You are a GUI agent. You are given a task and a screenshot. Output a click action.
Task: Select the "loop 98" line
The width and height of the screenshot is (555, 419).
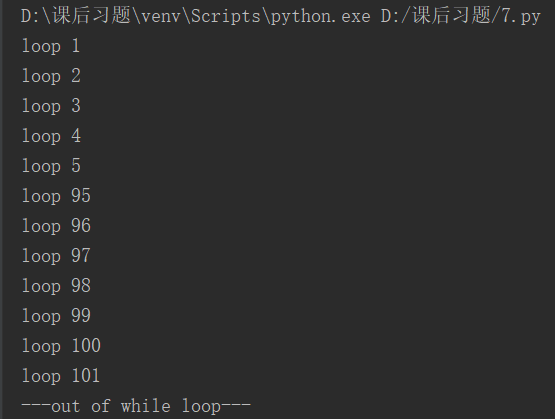pyautogui.click(x=56, y=286)
